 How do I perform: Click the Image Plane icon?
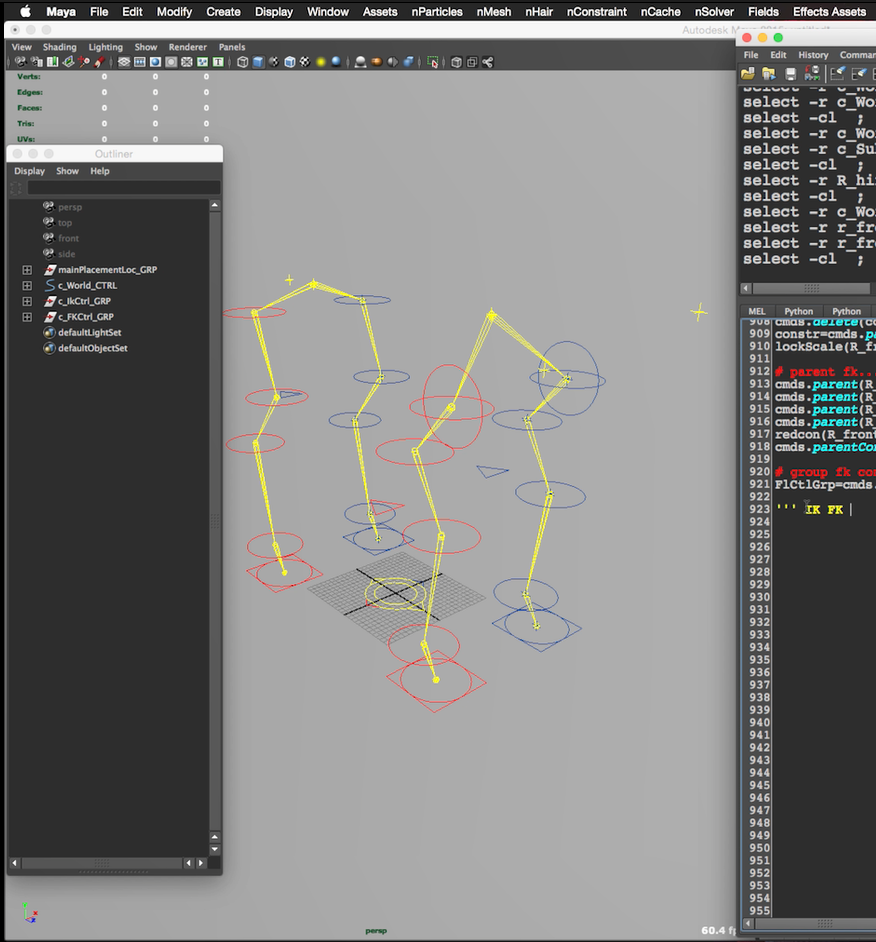pos(68,62)
